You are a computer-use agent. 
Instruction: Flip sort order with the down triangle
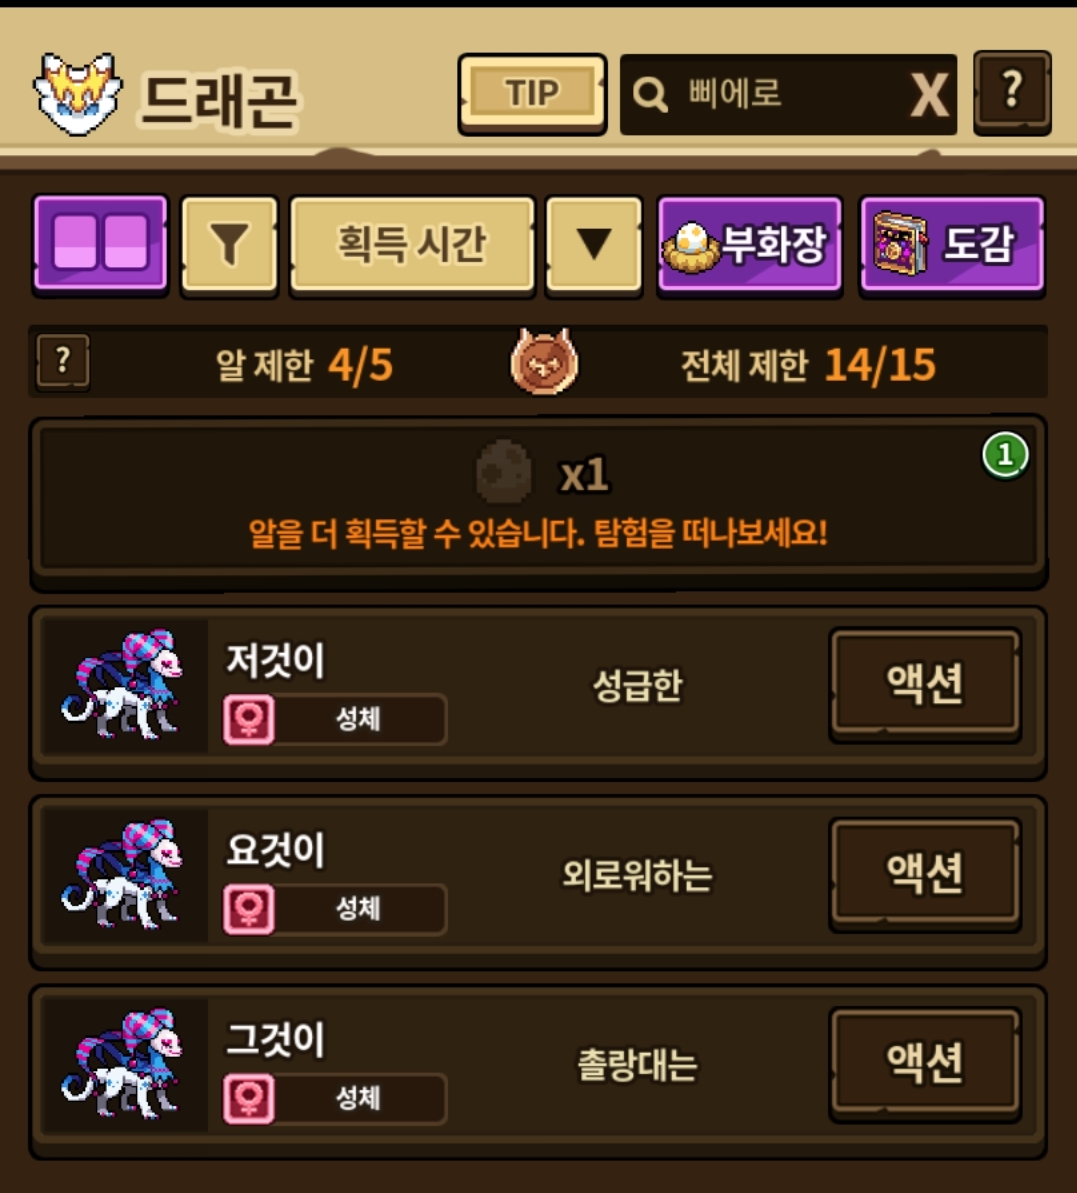tap(594, 244)
